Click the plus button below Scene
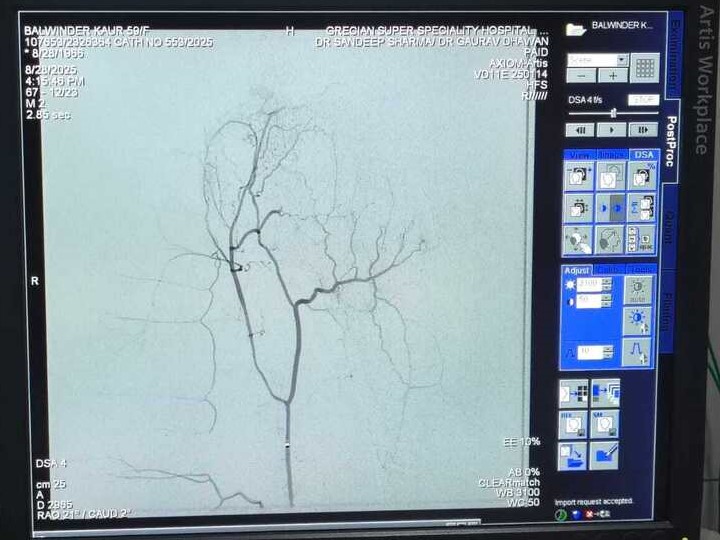 [613, 76]
